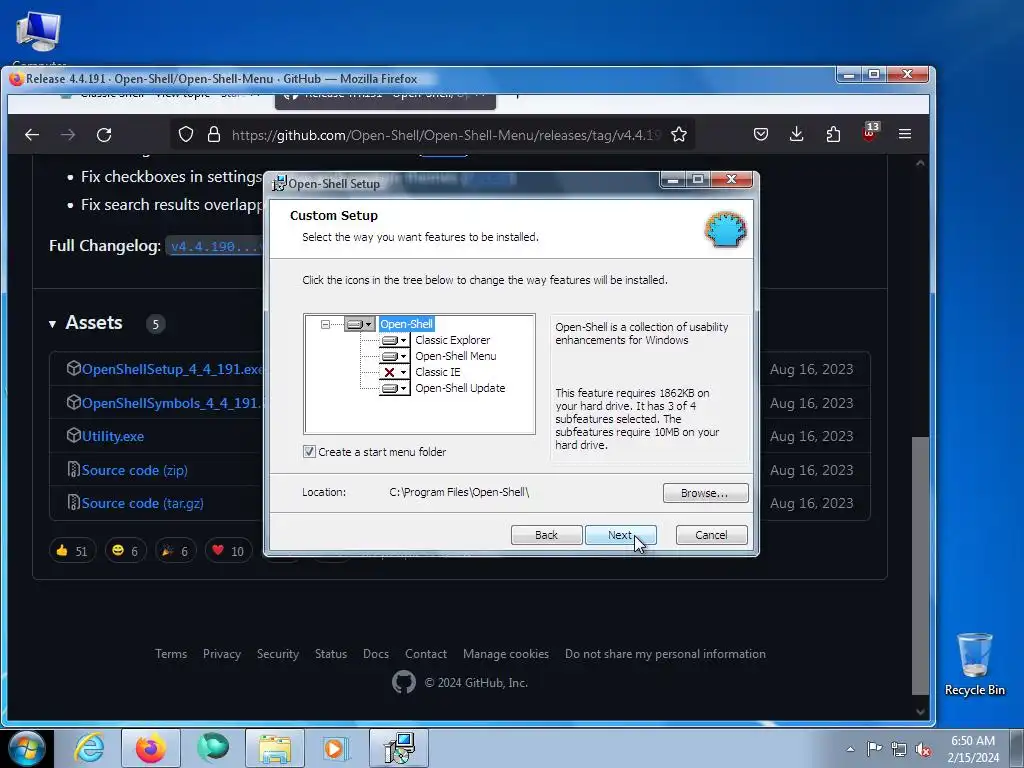Click GitHub octocat logo in footer

click(x=404, y=682)
